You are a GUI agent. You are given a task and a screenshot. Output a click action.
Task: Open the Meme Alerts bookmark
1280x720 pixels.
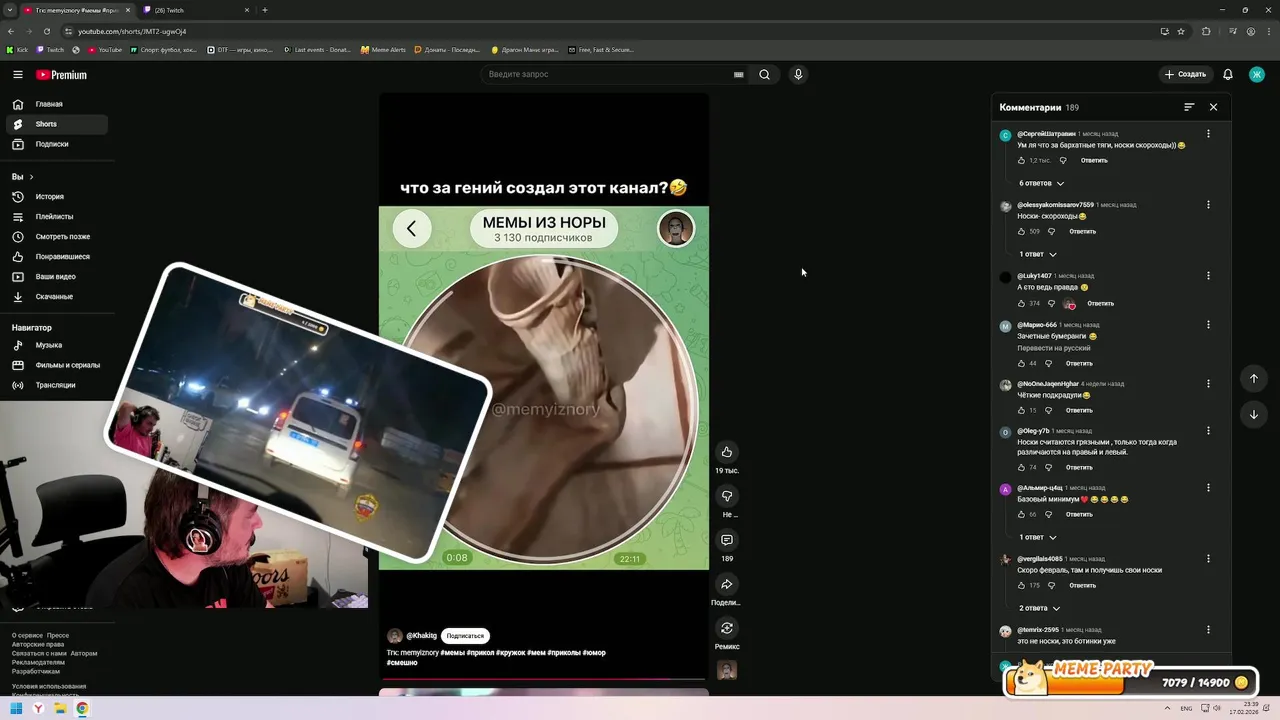(x=383, y=49)
